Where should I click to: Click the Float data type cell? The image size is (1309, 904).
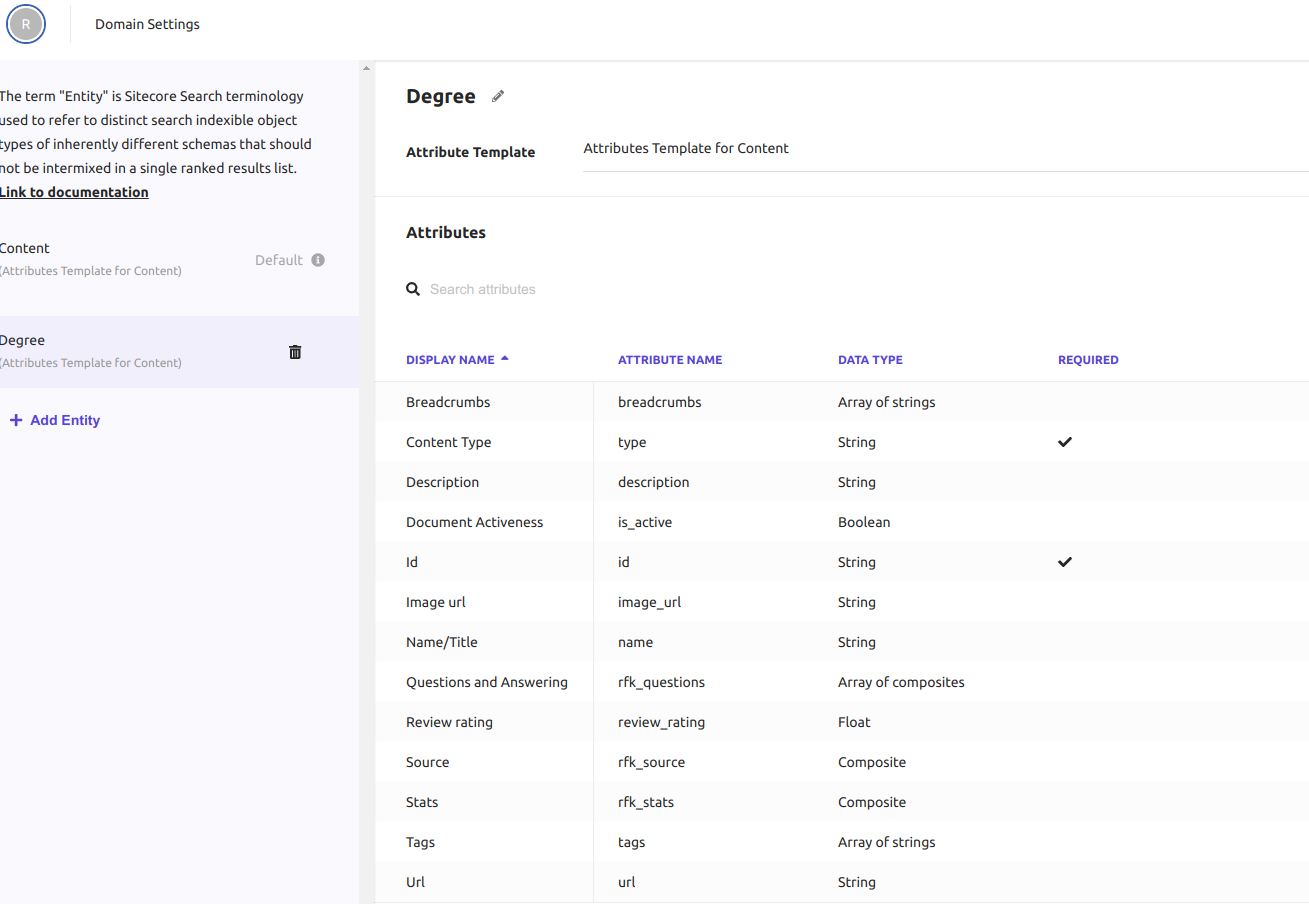pos(854,722)
